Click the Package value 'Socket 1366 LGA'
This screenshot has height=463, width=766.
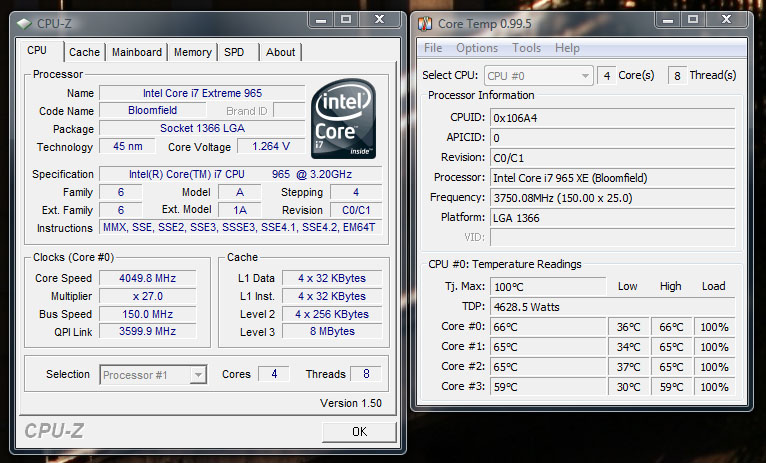202,128
